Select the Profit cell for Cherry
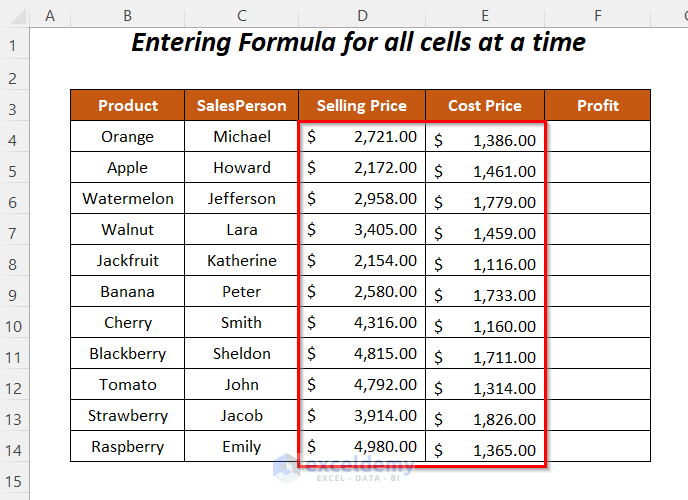Image resolution: width=688 pixels, height=500 pixels. pyautogui.click(x=598, y=323)
